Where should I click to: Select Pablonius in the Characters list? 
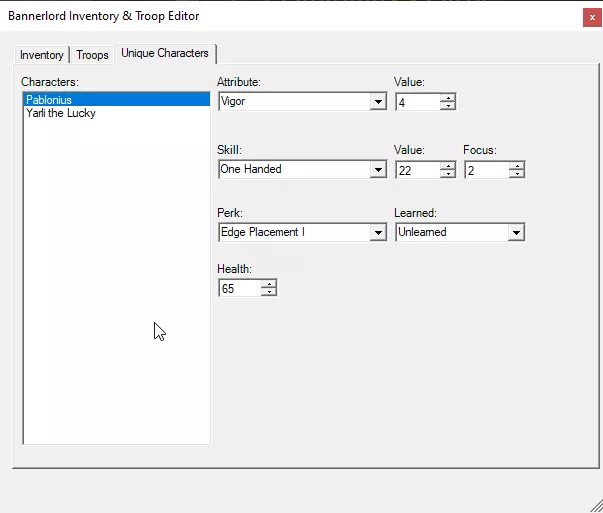(117, 100)
